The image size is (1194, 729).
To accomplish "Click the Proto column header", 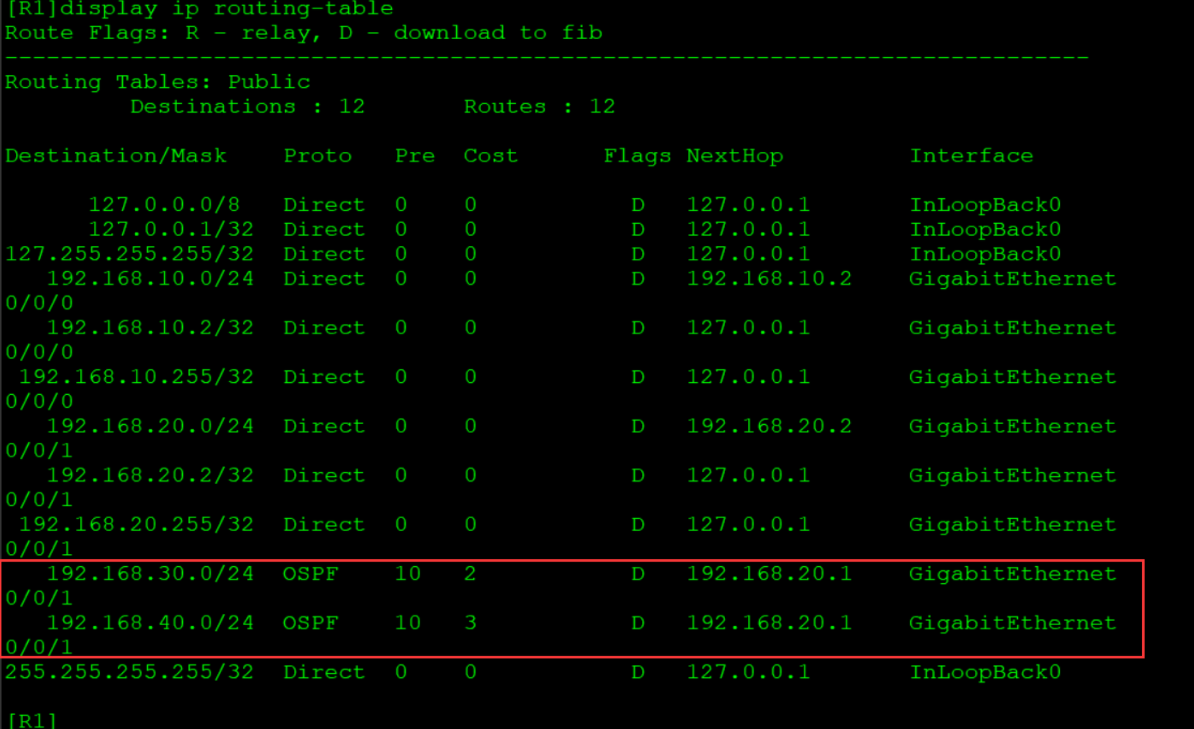I will coord(317,155).
